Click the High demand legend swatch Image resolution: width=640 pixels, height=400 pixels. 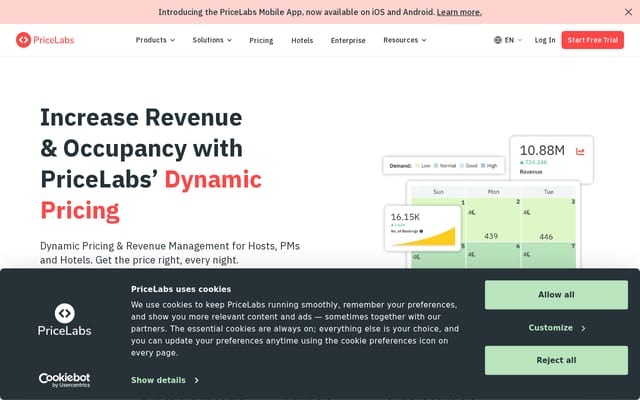pos(483,166)
